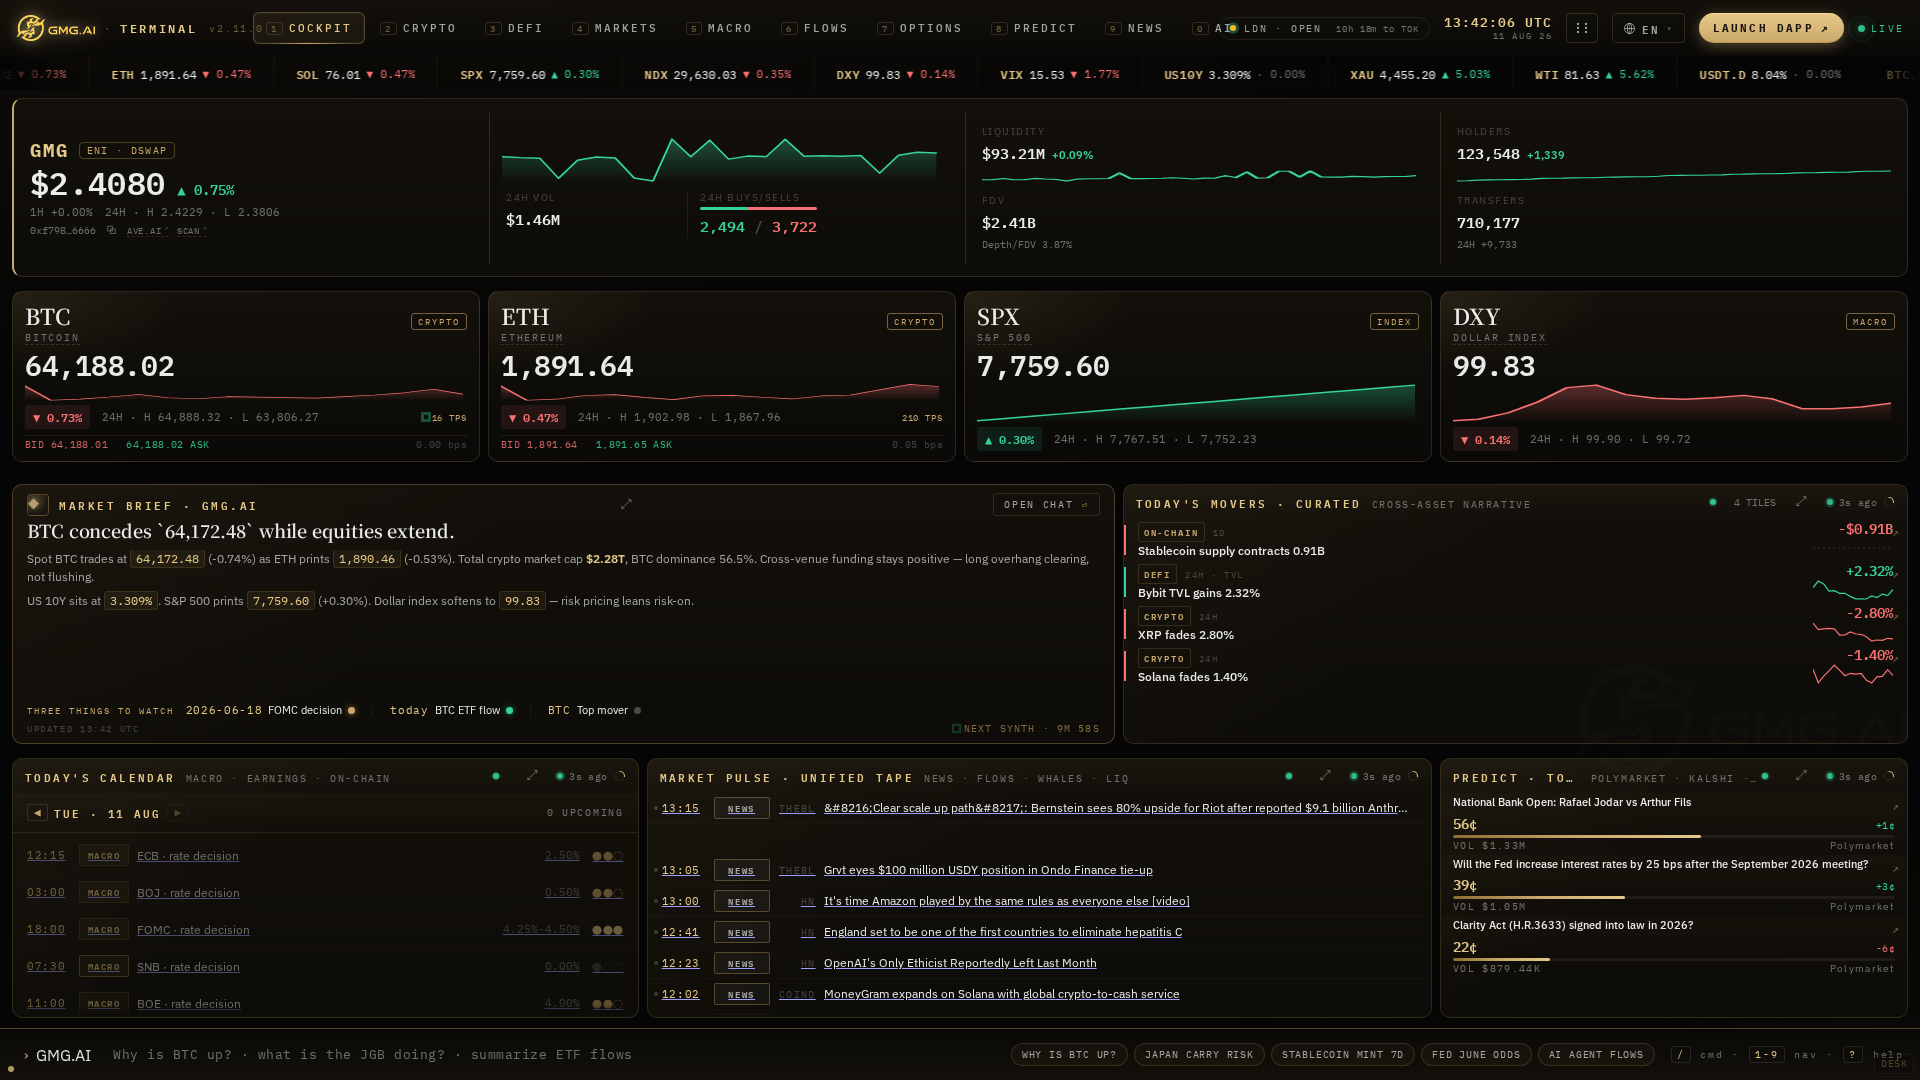Switch to the DEFI tab
This screenshot has height=1080, width=1920.
tap(514, 28)
